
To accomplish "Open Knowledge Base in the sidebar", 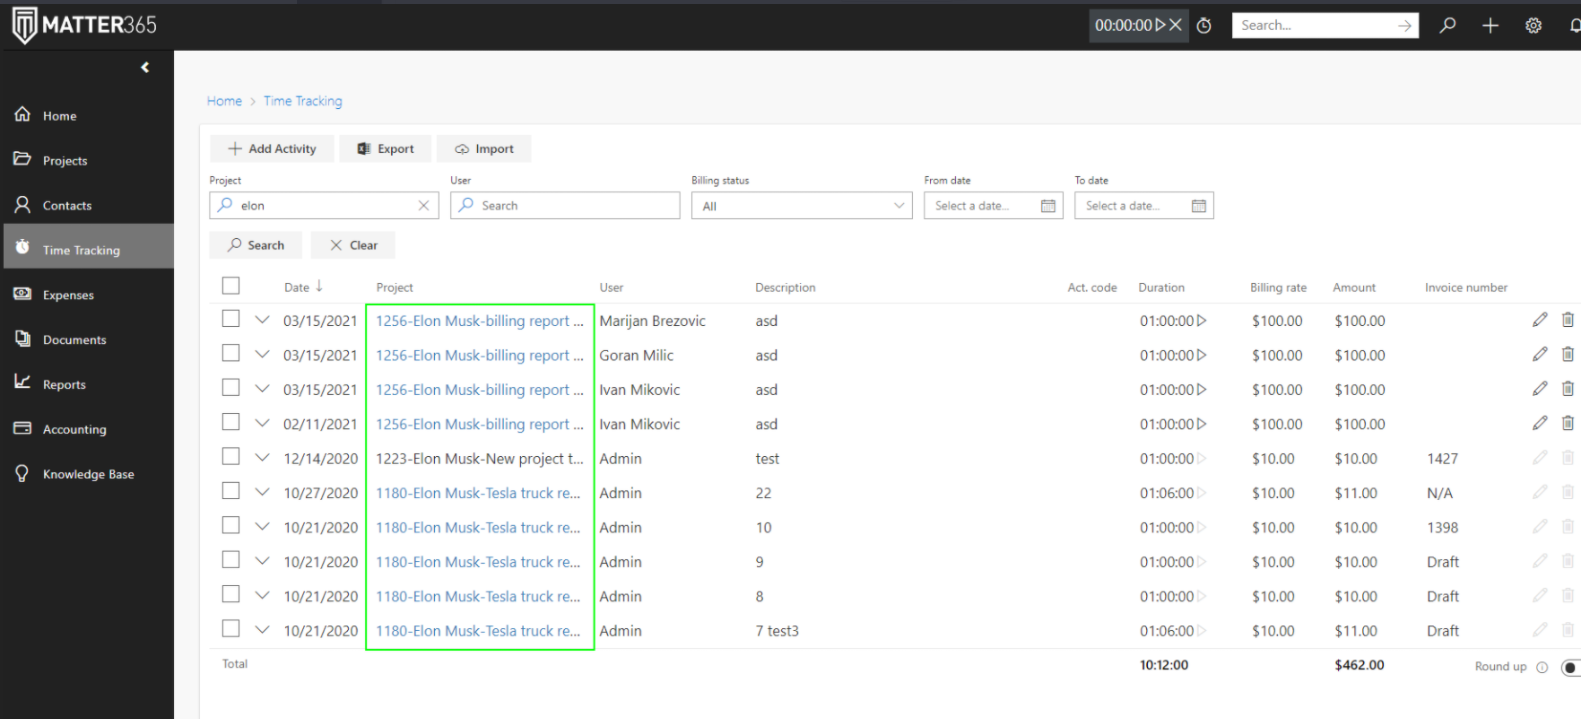I will coord(87,474).
